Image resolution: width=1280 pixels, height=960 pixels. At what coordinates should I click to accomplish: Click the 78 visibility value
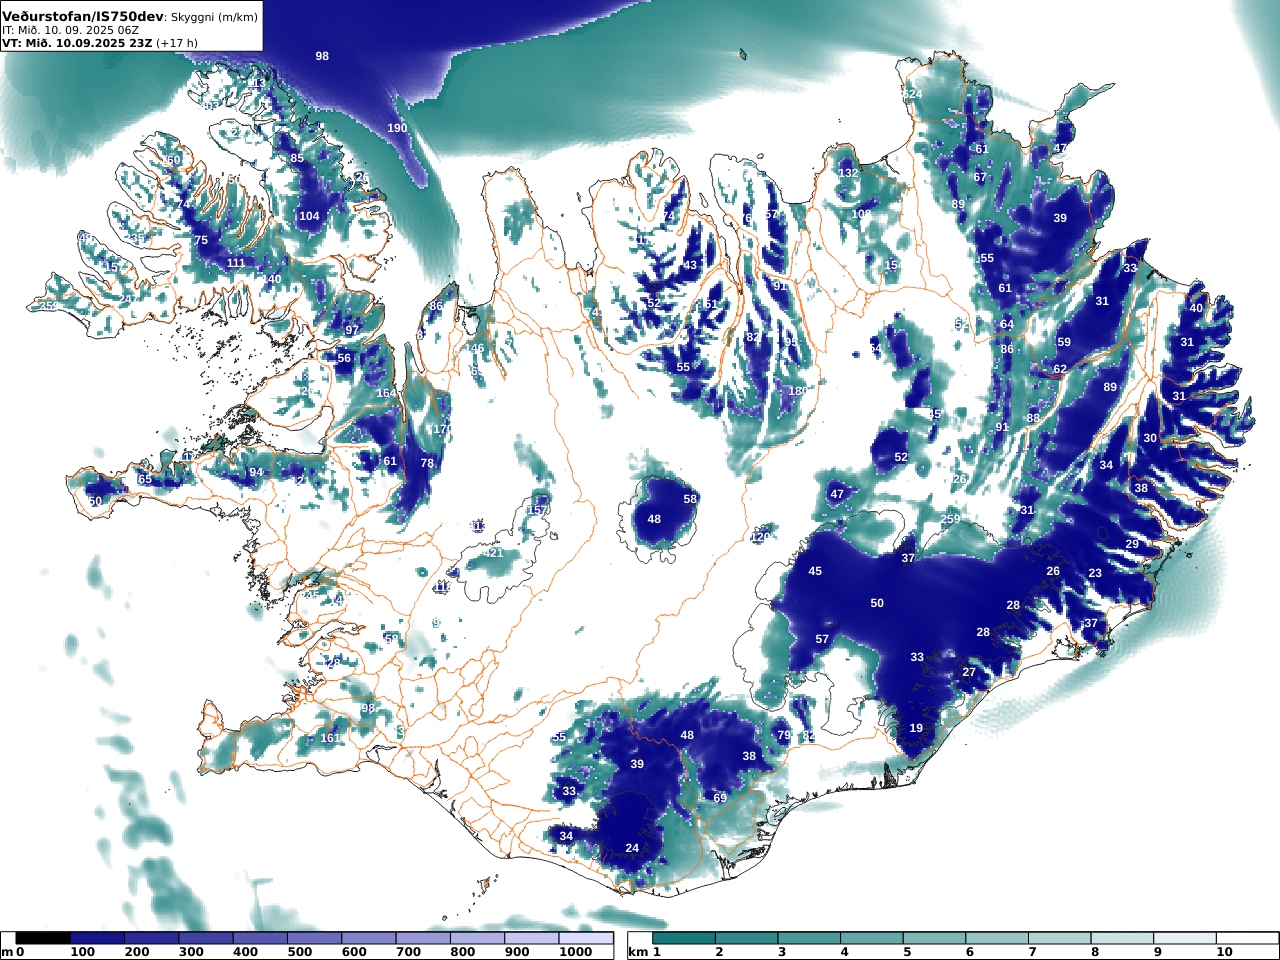pyautogui.click(x=427, y=463)
